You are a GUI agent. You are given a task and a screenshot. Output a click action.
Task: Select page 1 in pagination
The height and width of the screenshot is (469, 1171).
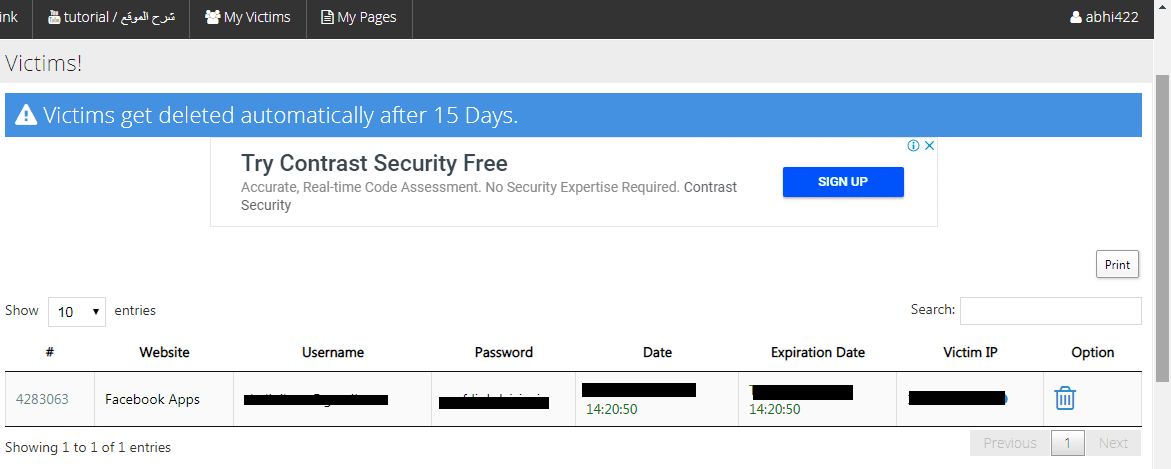(1068, 443)
